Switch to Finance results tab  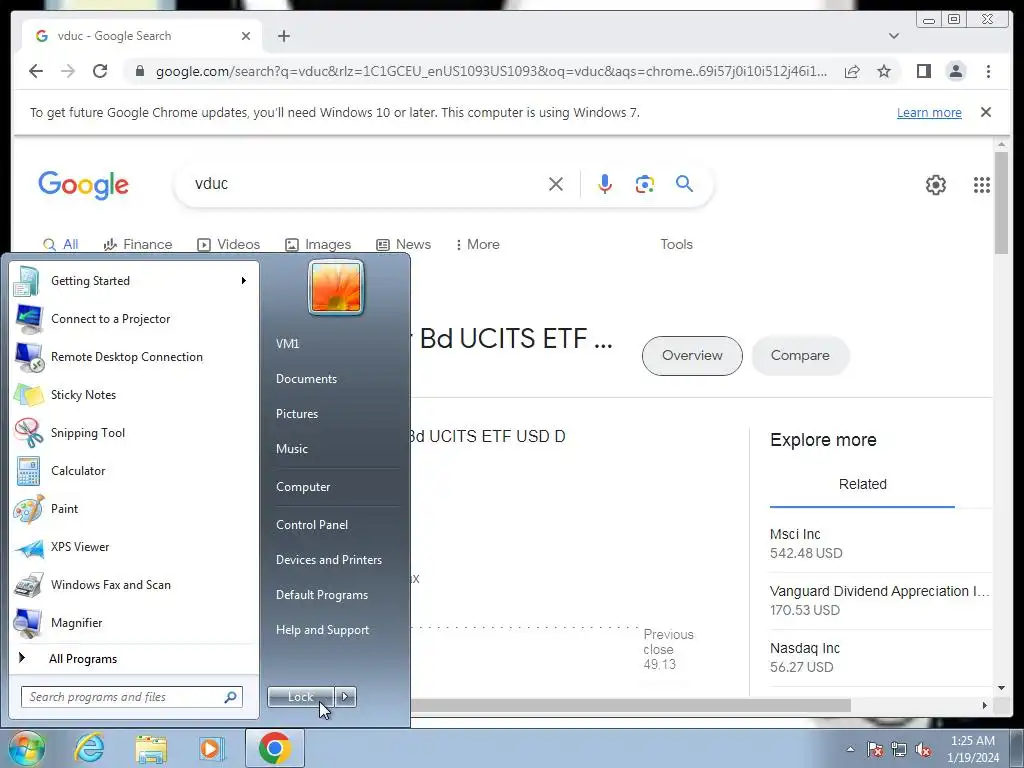(138, 244)
